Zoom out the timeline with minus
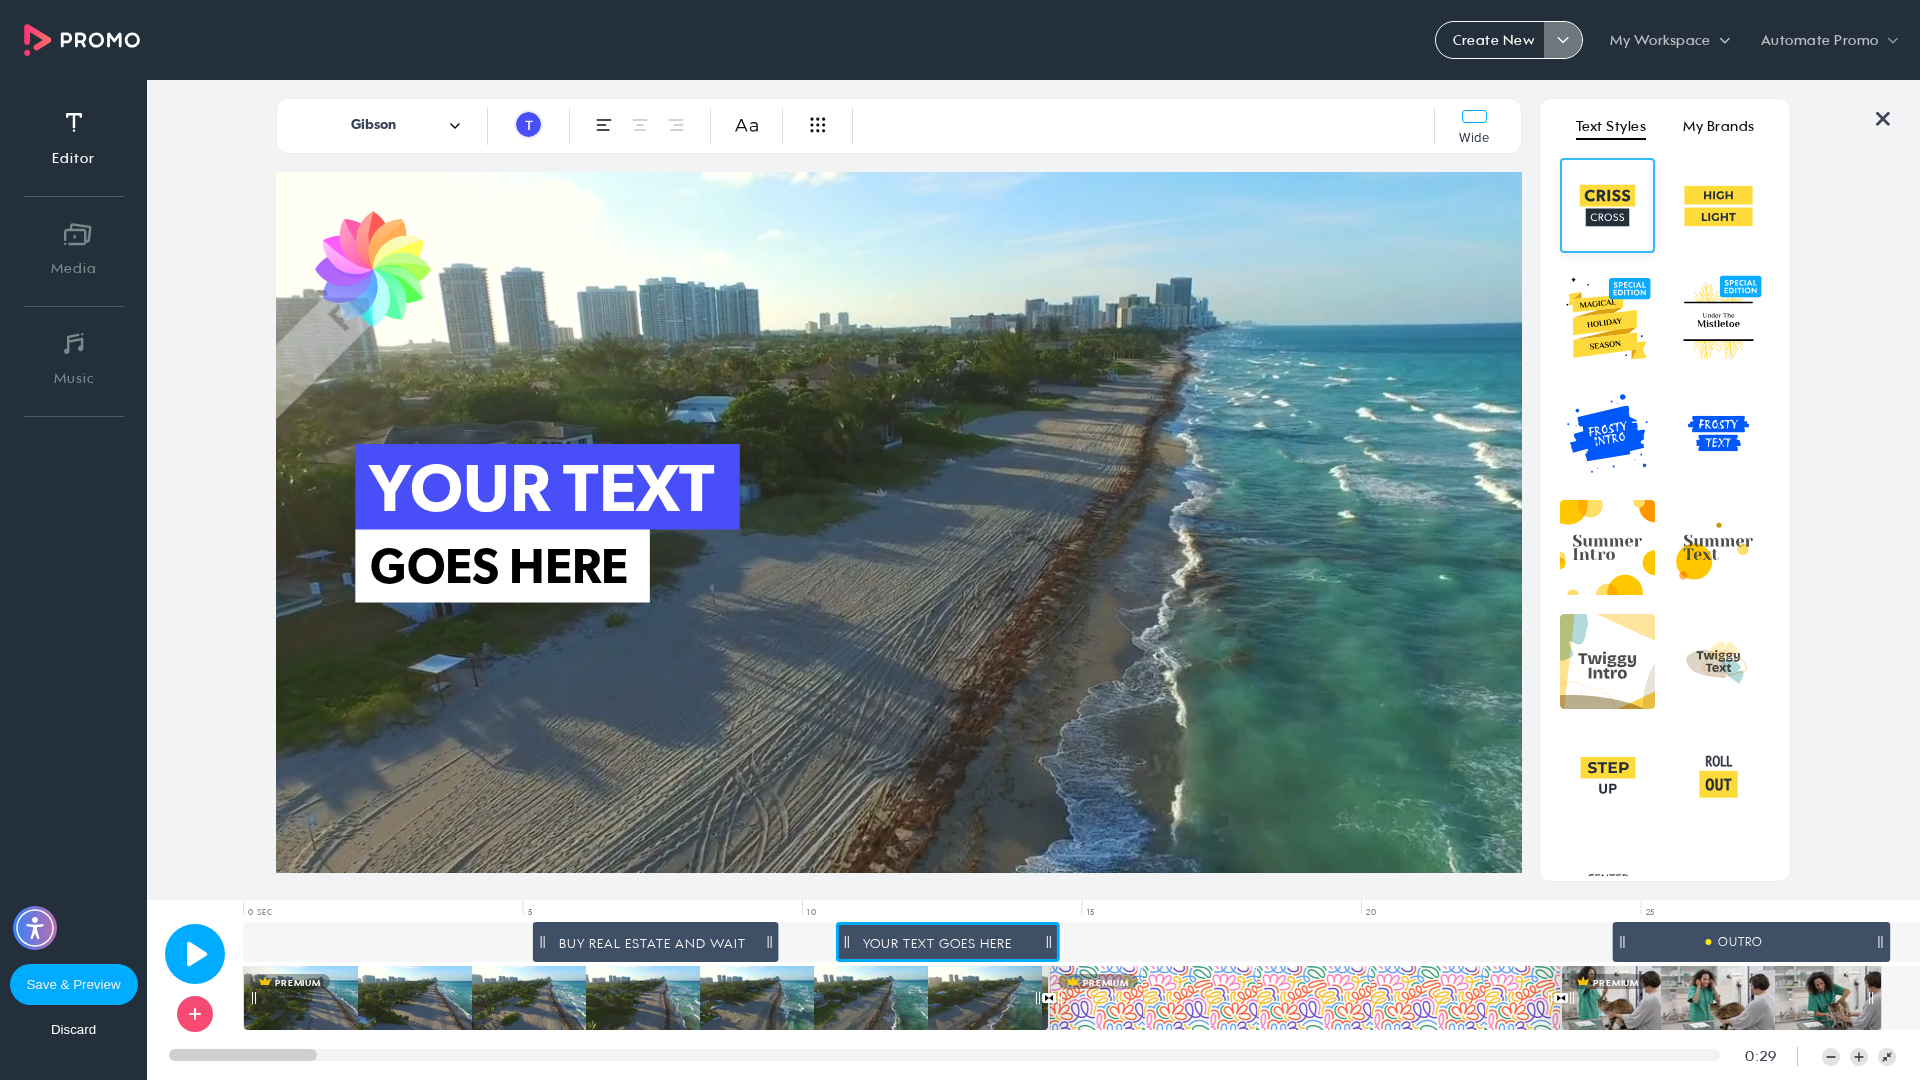The image size is (1920, 1080). [1831, 1057]
